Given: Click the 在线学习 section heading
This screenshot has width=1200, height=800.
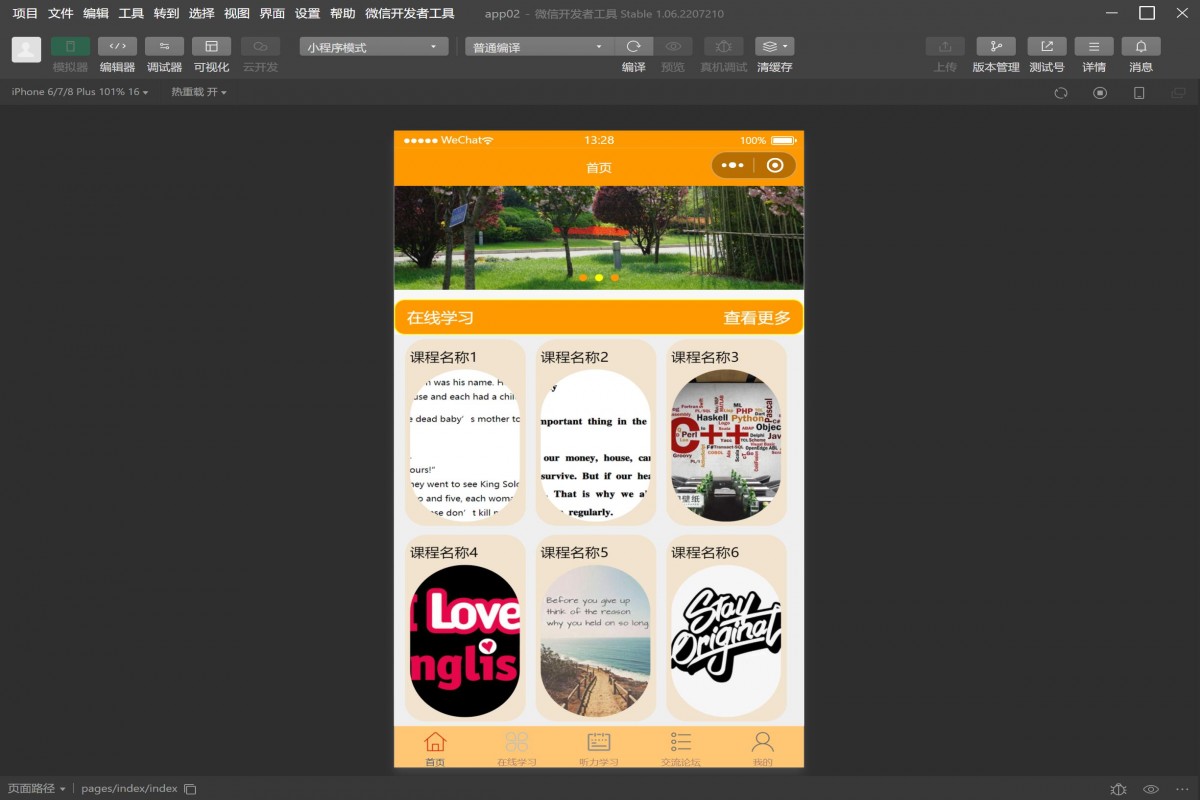Looking at the screenshot, I should pyautogui.click(x=440, y=318).
